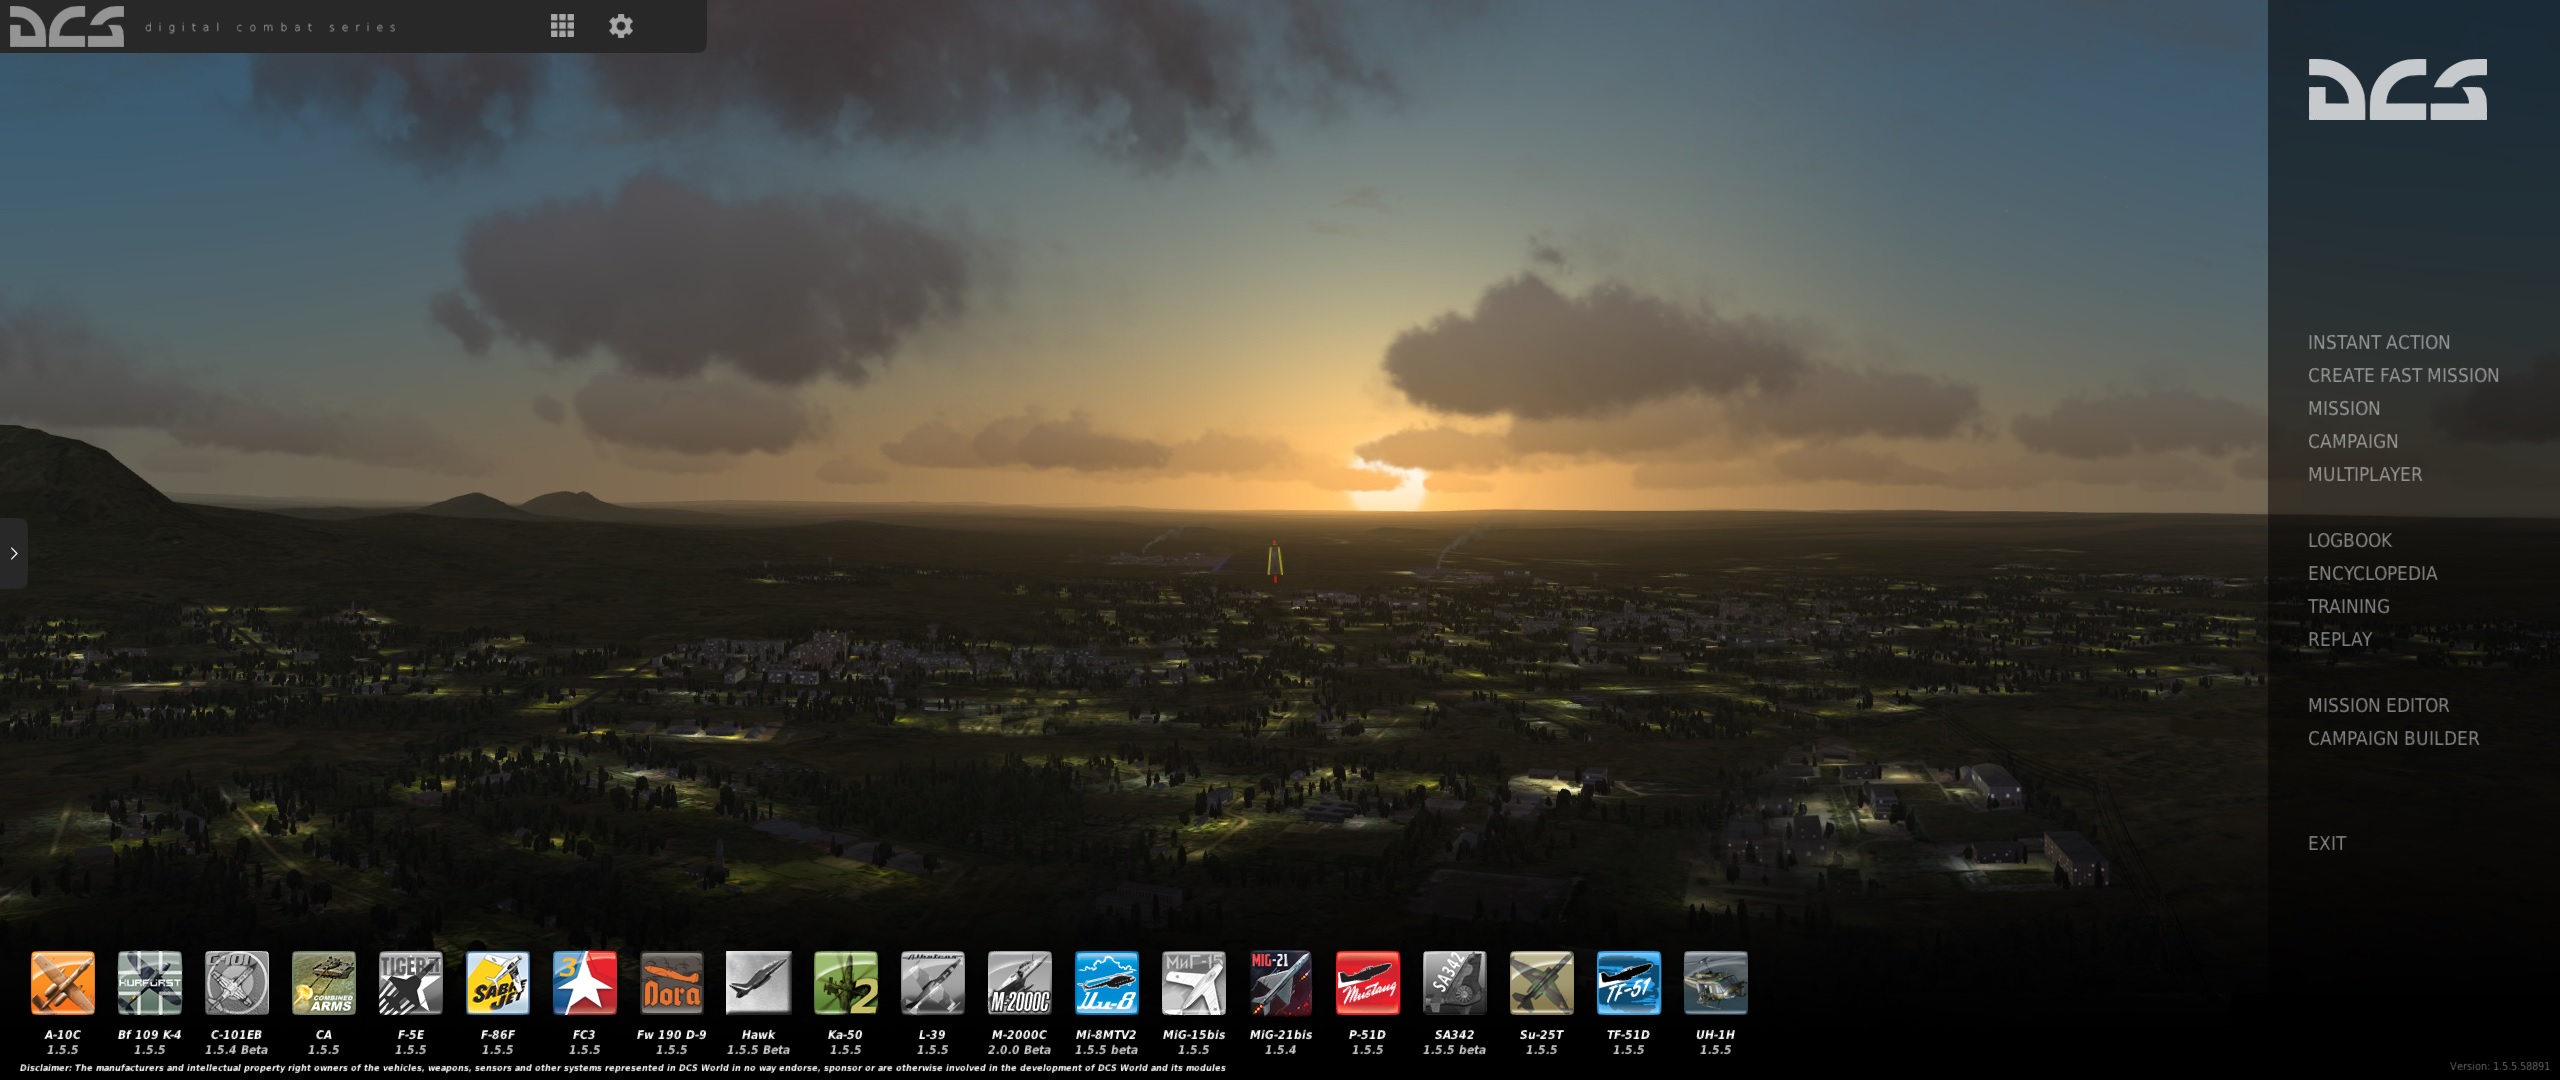Click the "digital combat series" tagline

[x=271, y=27]
